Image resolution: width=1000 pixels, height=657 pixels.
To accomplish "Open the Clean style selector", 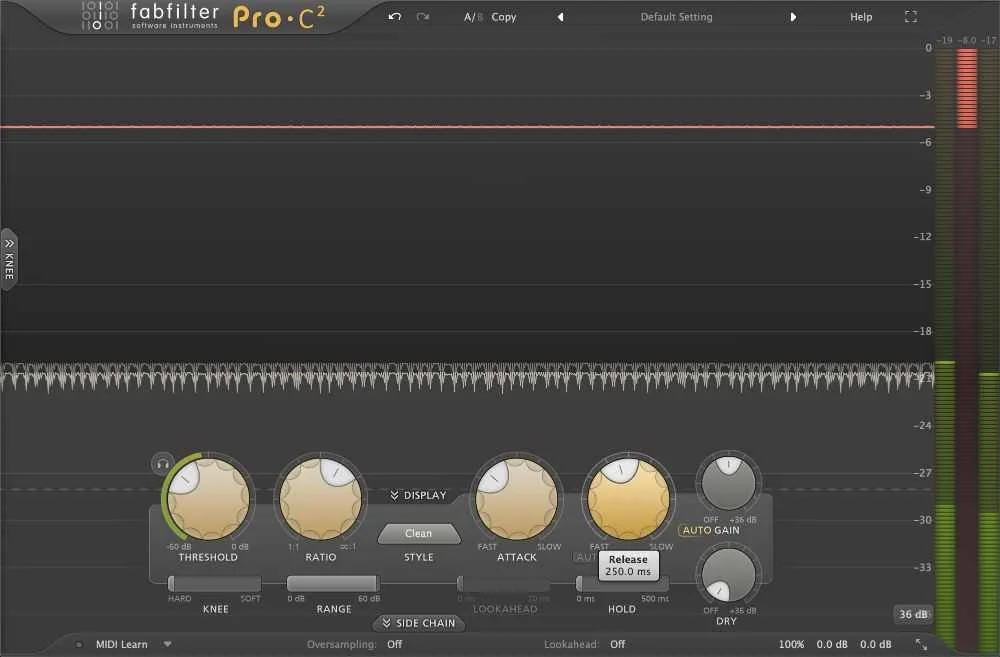I will 418,533.
